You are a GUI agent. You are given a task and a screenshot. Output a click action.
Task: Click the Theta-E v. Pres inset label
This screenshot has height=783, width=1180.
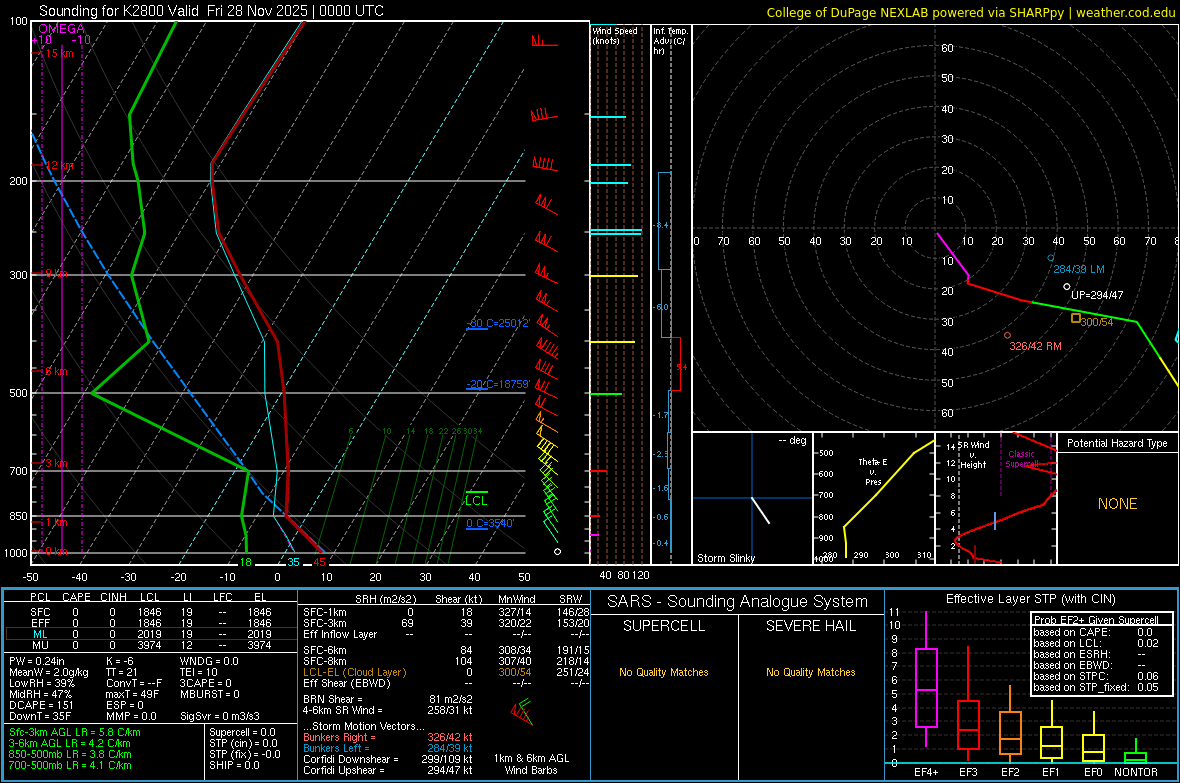[x=873, y=471]
